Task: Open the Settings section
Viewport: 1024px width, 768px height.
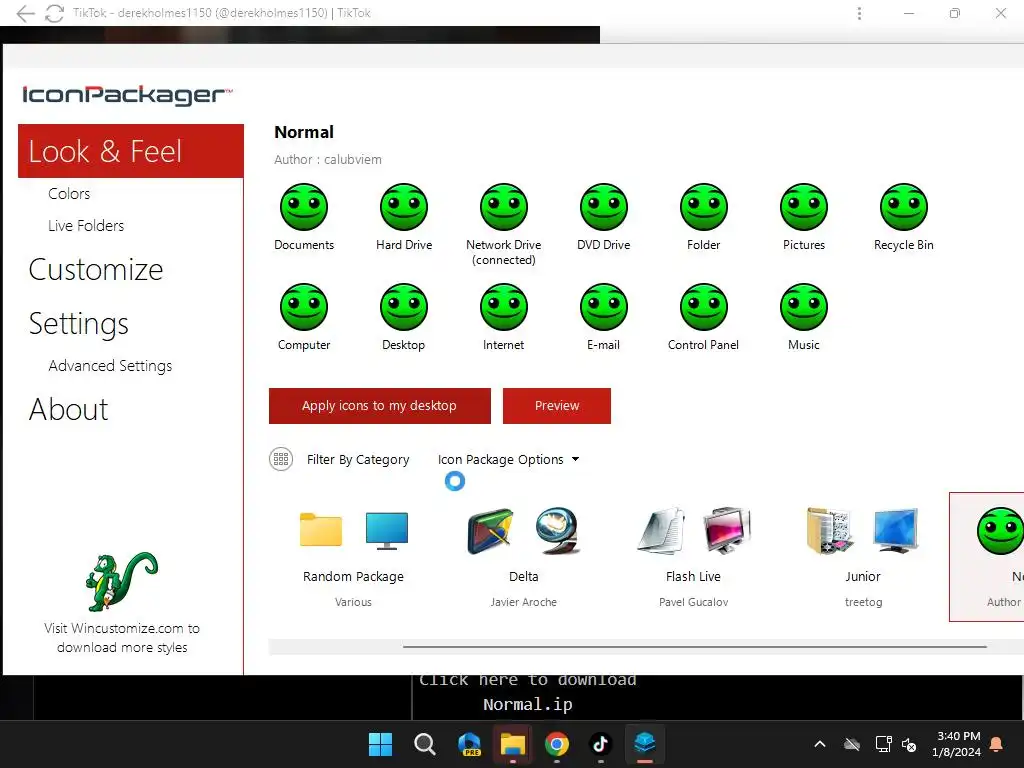Action: click(x=78, y=323)
